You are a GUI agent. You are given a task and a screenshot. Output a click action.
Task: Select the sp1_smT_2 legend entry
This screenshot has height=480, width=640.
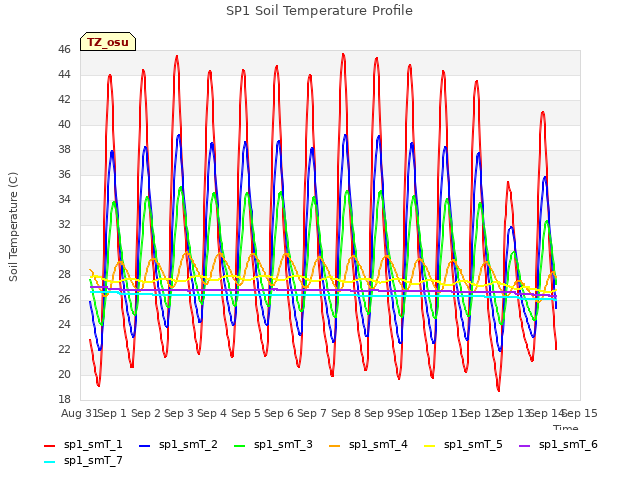click(x=178, y=444)
